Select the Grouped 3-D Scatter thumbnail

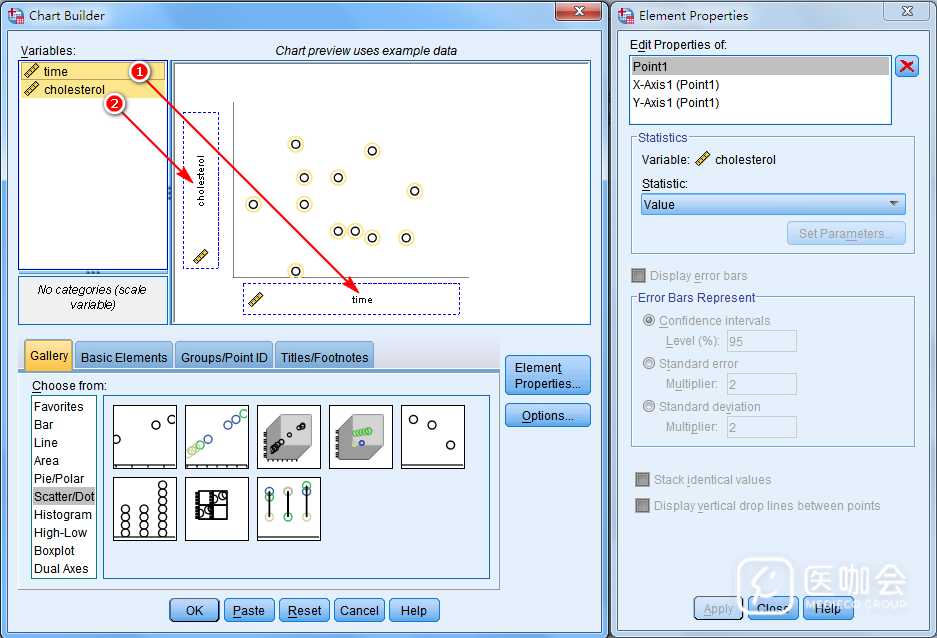tap(361, 437)
